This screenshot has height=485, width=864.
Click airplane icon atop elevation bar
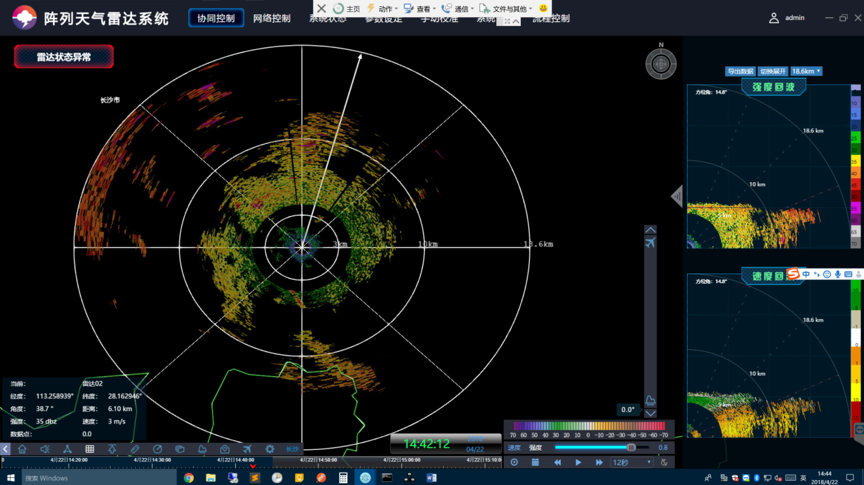(650, 242)
